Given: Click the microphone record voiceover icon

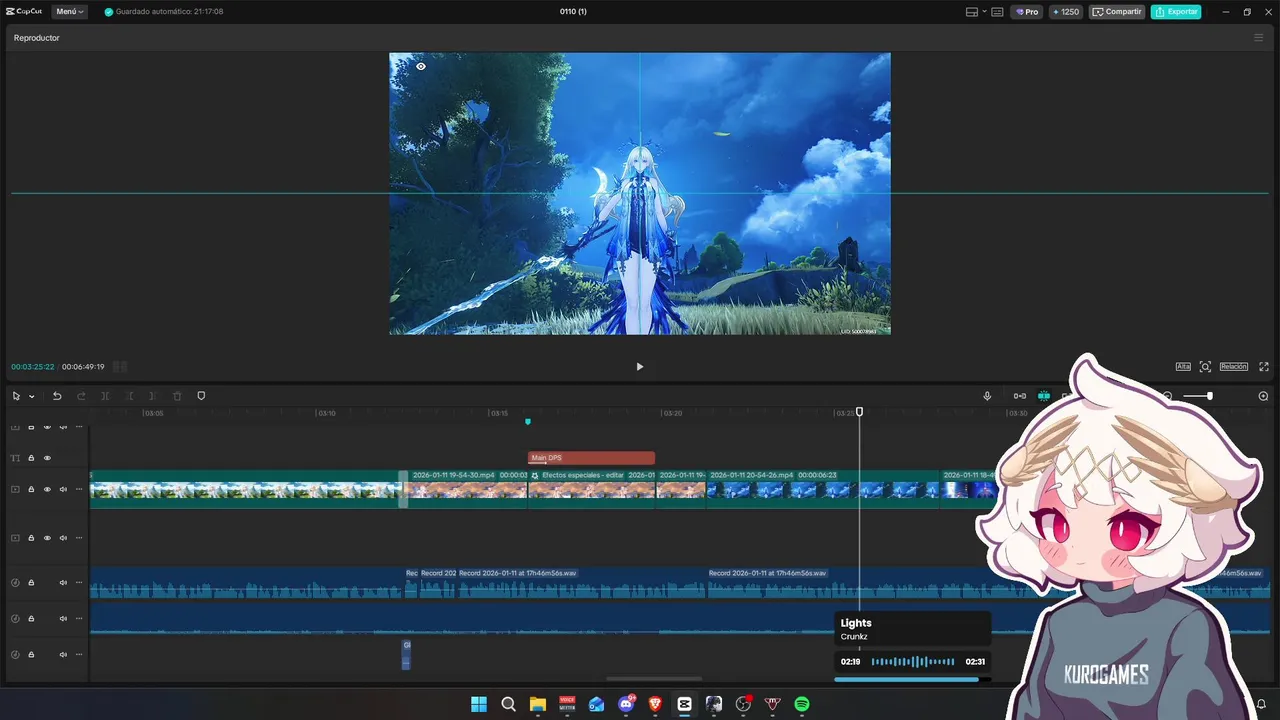Looking at the screenshot, I should tap(987, 396).
